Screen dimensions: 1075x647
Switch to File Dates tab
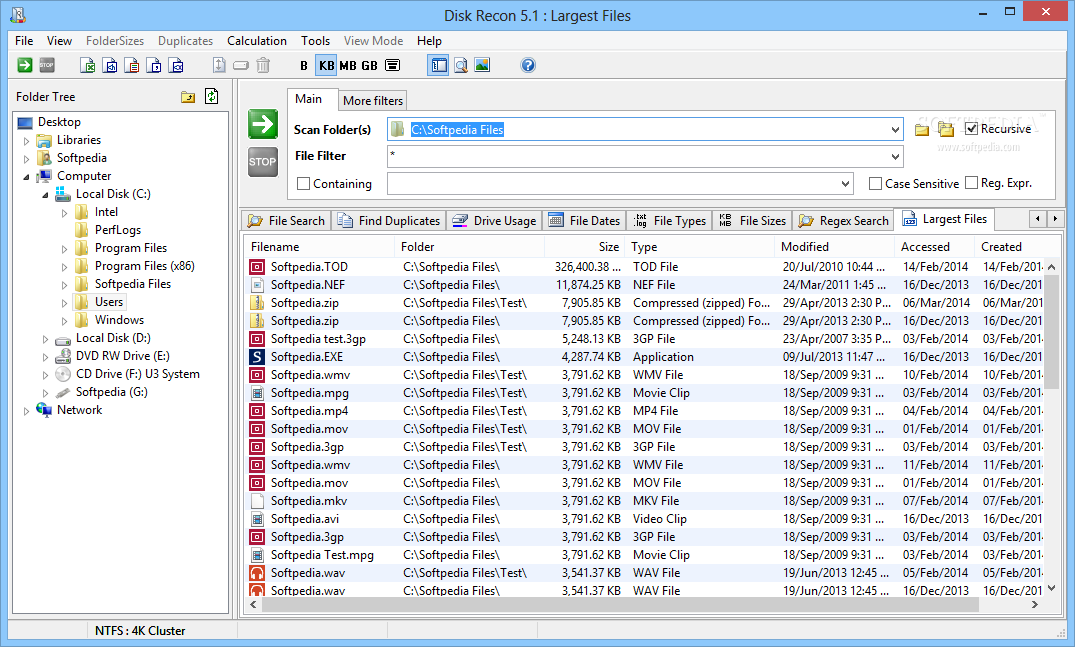click(x=585, y=221)
